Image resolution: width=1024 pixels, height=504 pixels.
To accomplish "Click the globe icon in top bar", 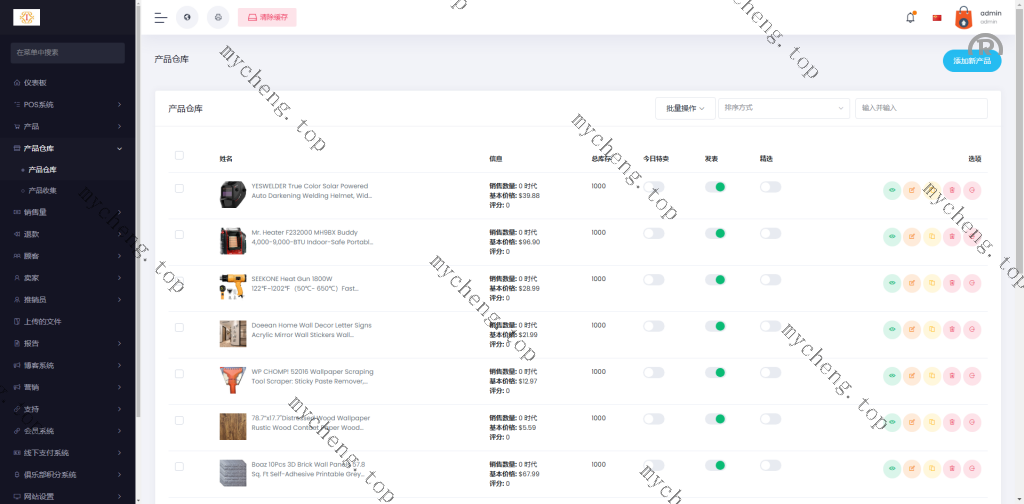I will (187, 17).
